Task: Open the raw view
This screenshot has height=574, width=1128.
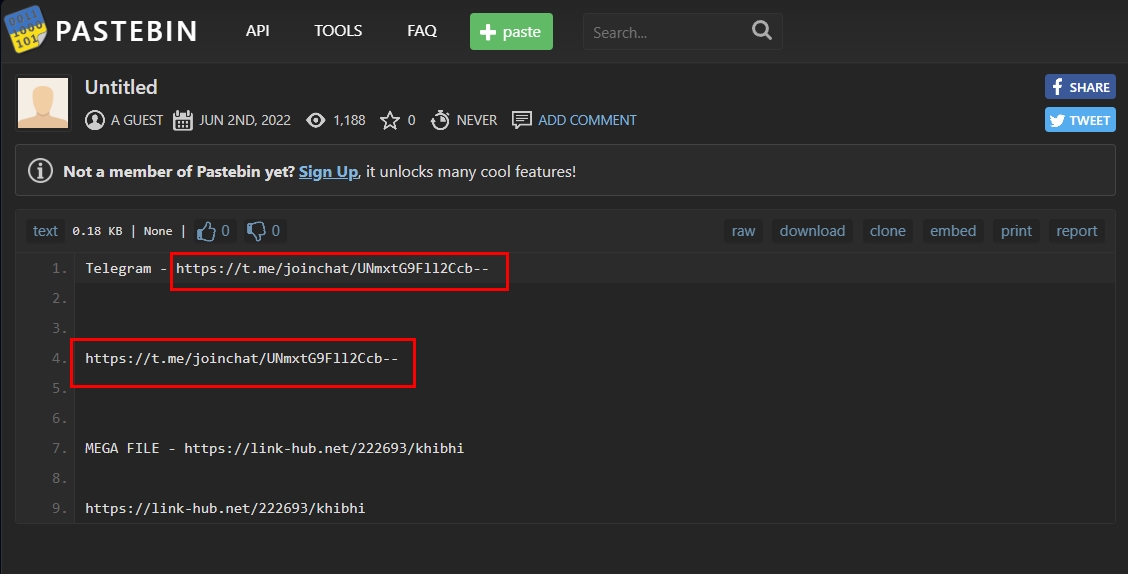Action: [x=743, y=231]
